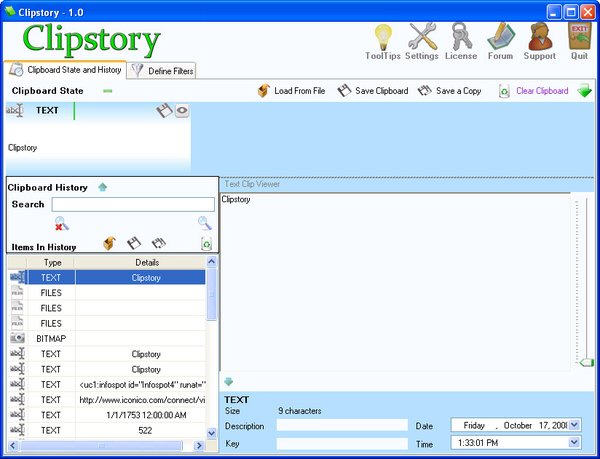This screenshot has width=600, height=459.
Task: Open the Date dropdown
Action: [574, 425]
